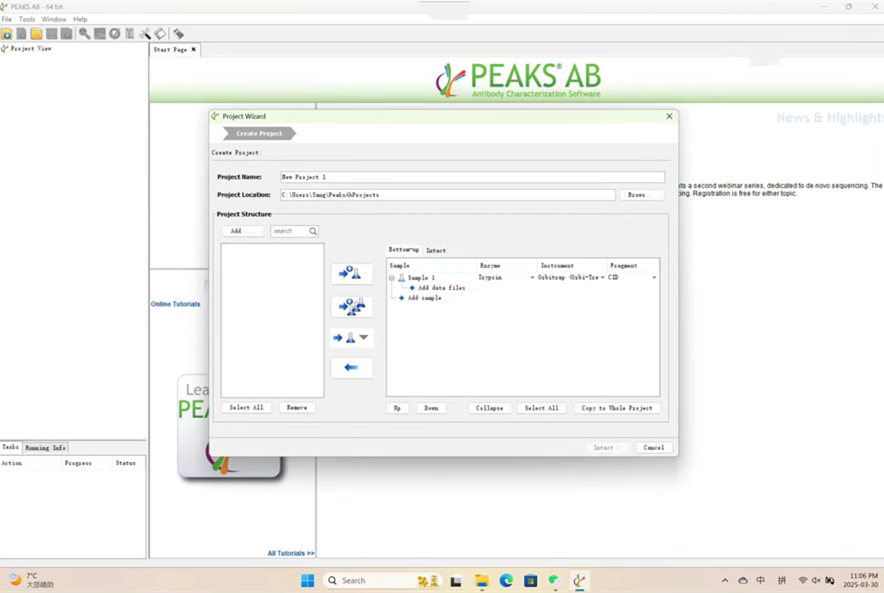Click add-to-new-sample flask arrow button
The height and width of the screenshot is (593, 884).
(x=351, y=274)
